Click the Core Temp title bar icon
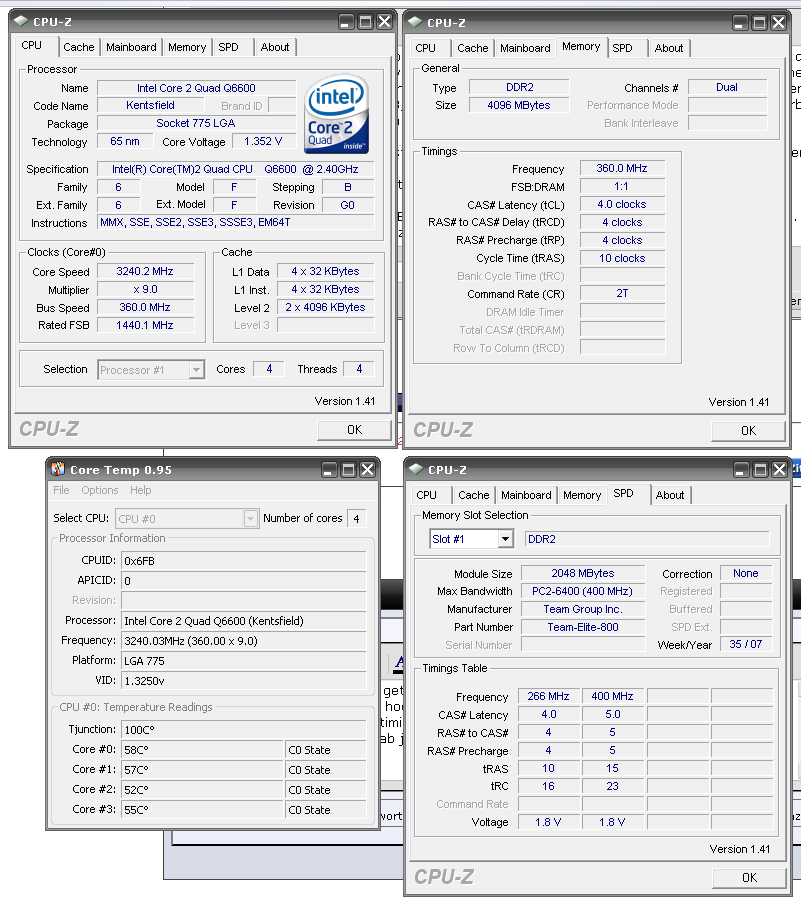The image size is (801, 905). (58, 469)
